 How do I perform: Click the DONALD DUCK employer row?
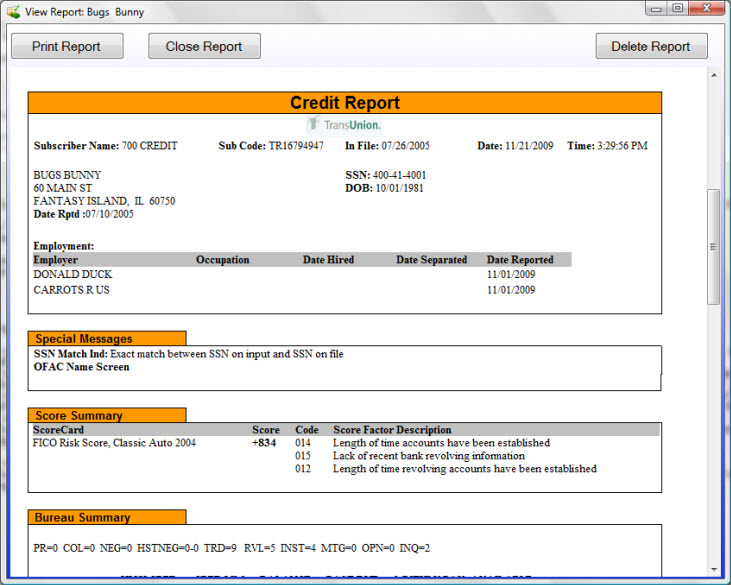click(73, 274)
